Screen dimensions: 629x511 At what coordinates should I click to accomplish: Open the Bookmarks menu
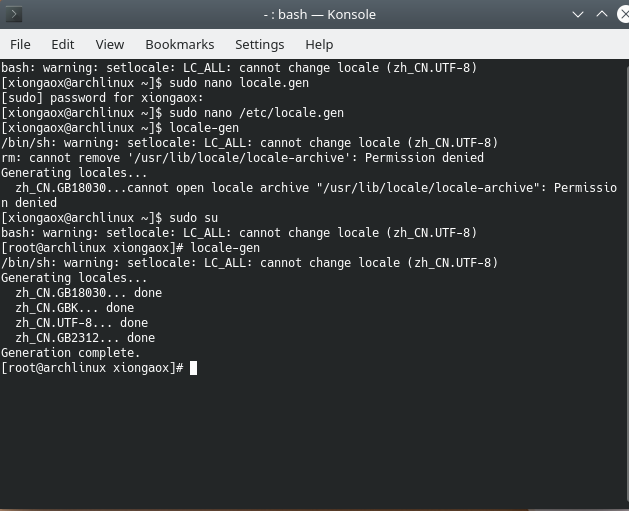(180, 45)
